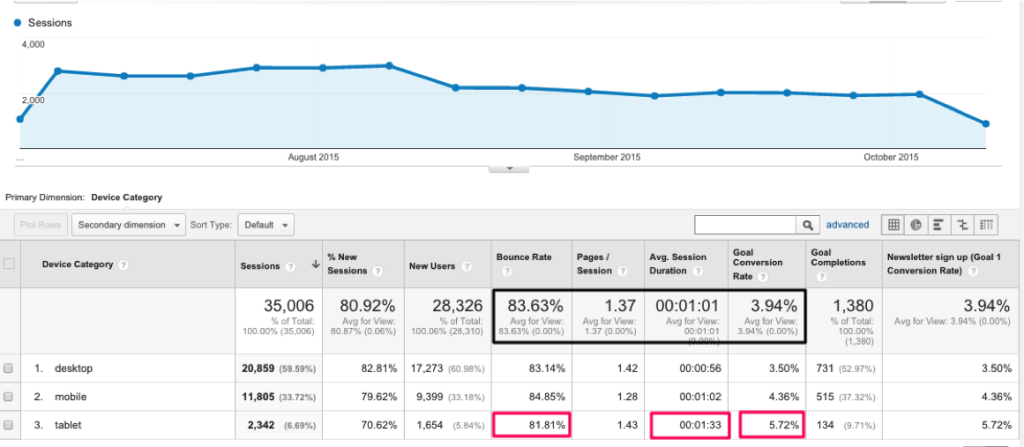Click desktop % new sessions 82.81%
1024x447 pixels.
pyautogui.click(x=379, y=368)
